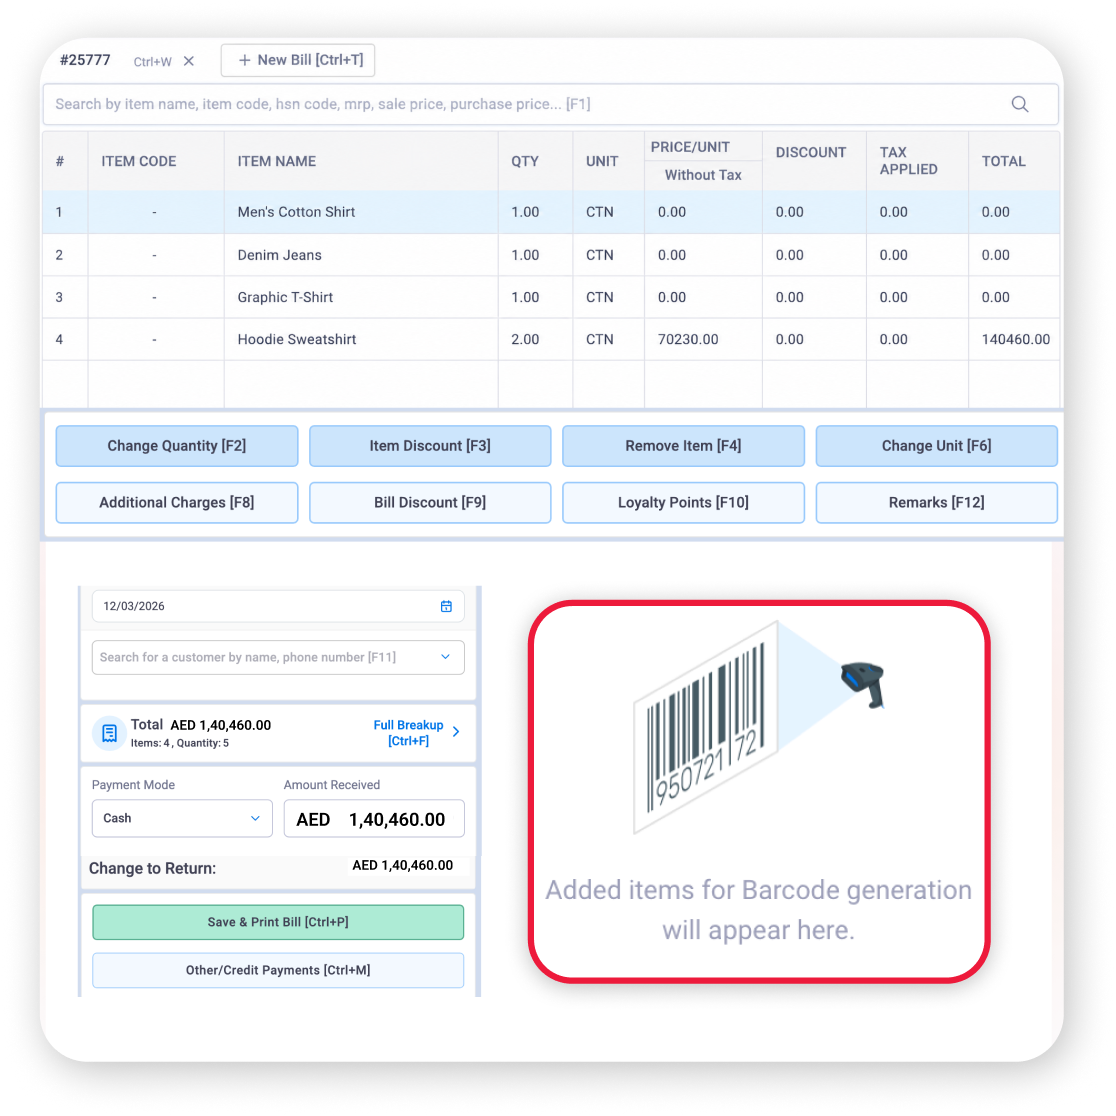This screenshot has width=1116, height=1116.
Task: Open Other/Credit Payments [Ctrl+M]
Action: [x=278, y=971]
